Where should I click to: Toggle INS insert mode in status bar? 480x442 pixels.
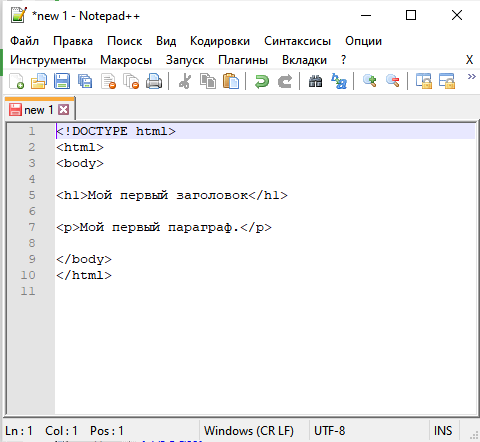(443, 431)
